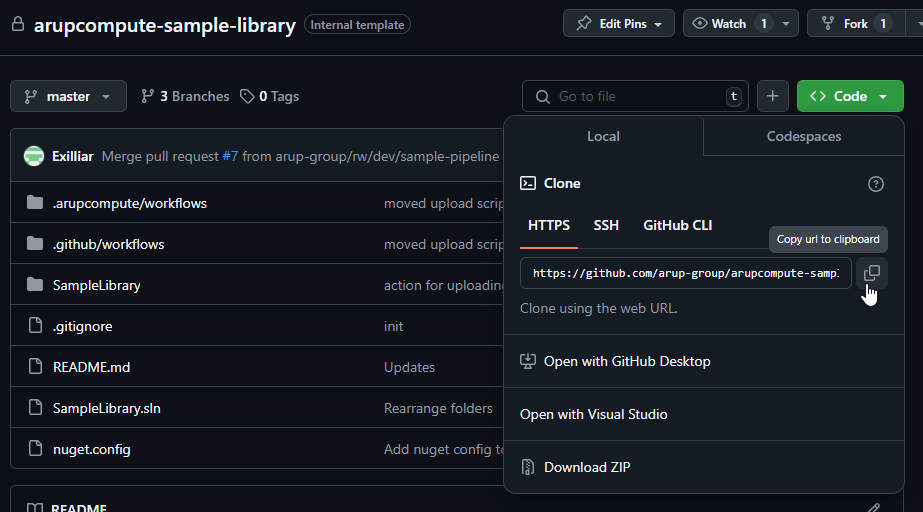Click folder icon for .github/workflows
The width and height of the screenshot is (923, 512).
(x=35, y=244)
